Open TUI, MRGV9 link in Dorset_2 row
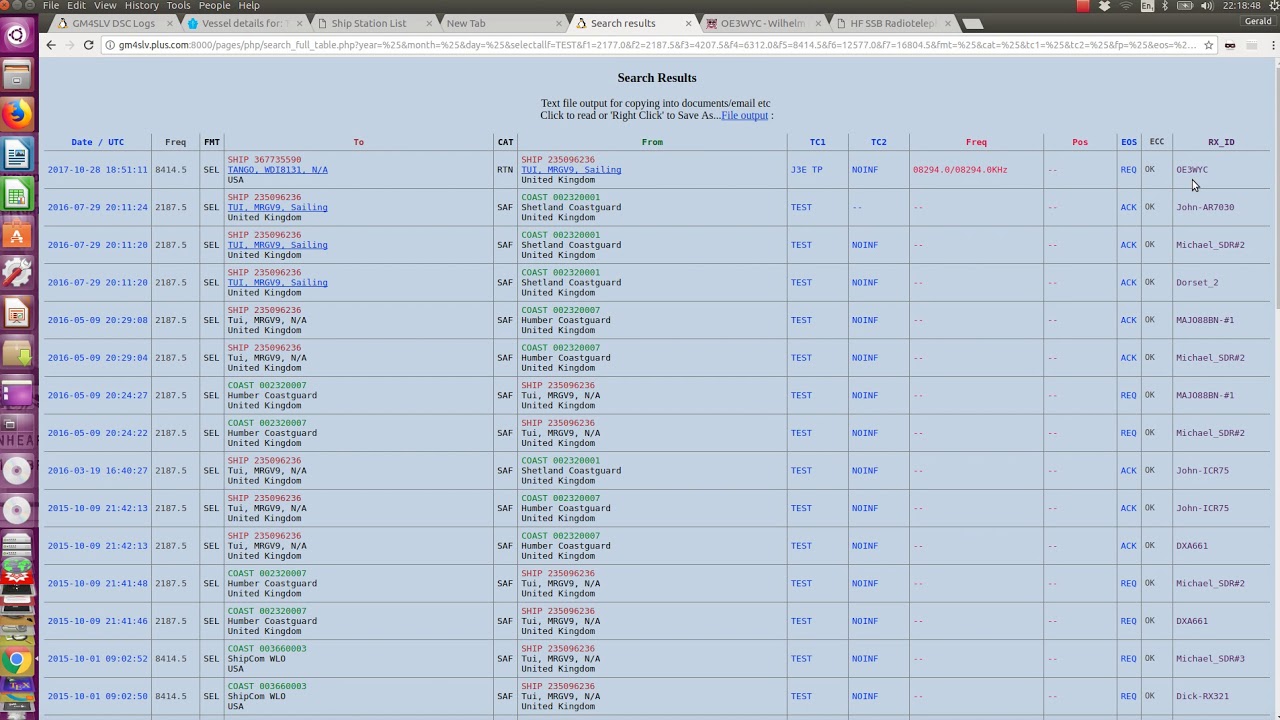 point(277,282)
